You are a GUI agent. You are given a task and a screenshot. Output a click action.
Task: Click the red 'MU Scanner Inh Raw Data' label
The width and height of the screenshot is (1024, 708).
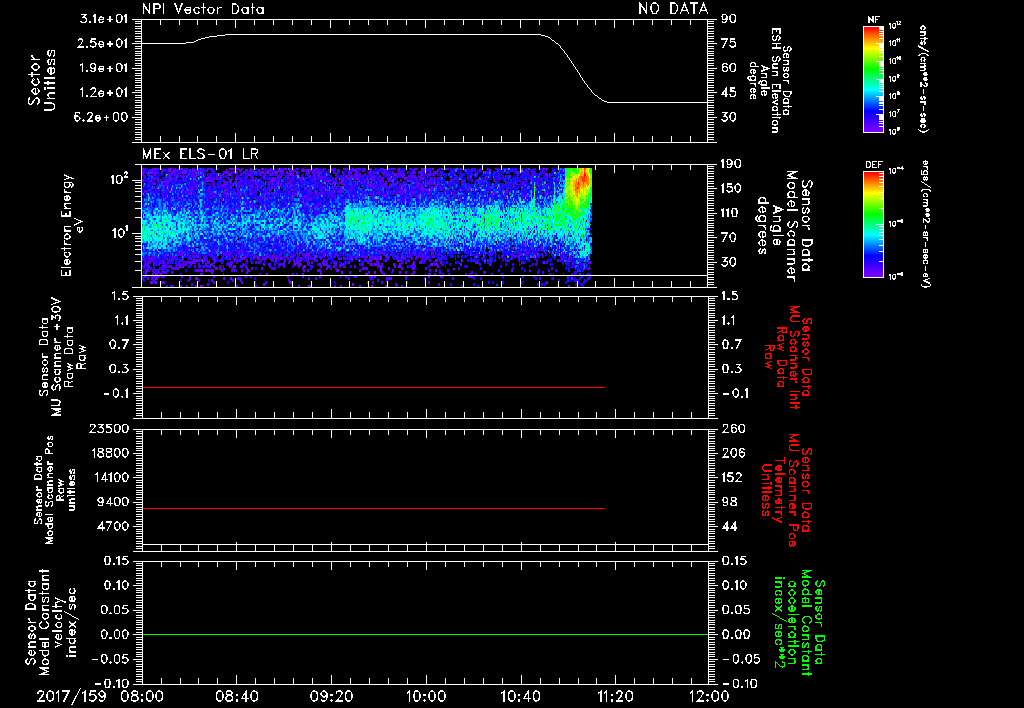pyautogui.click(x=790, y=357)
